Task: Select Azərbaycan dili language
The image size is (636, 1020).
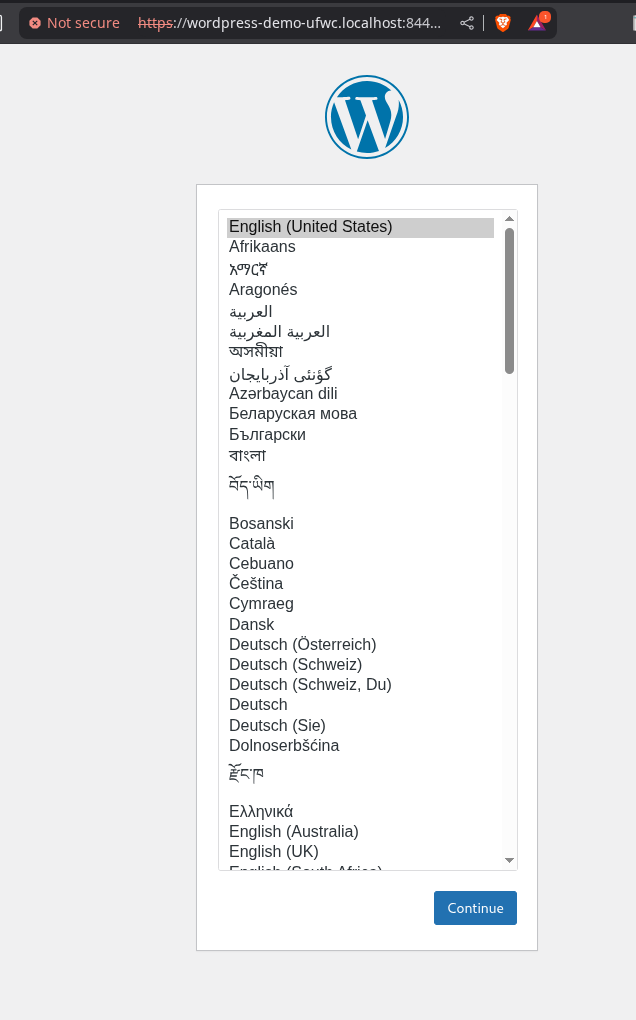Action: [360, 394]
